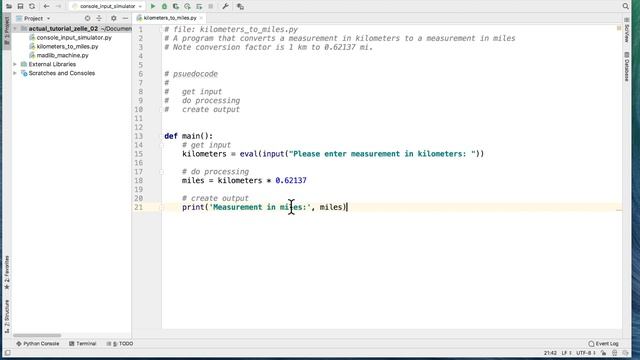Screen dimensions: 640x360
Task: Expand Scratches and Consoles node
Action: pyautogui.click(x=15, y=73)
